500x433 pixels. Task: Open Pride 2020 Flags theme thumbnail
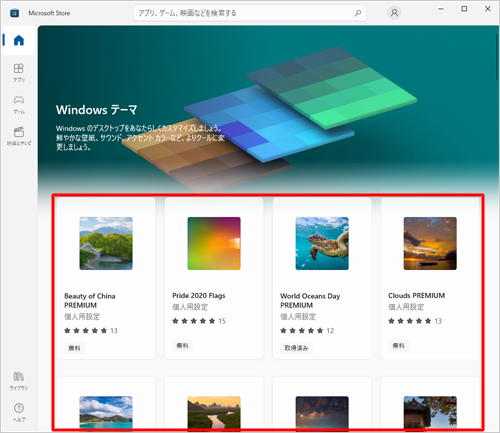pos(214,243)
